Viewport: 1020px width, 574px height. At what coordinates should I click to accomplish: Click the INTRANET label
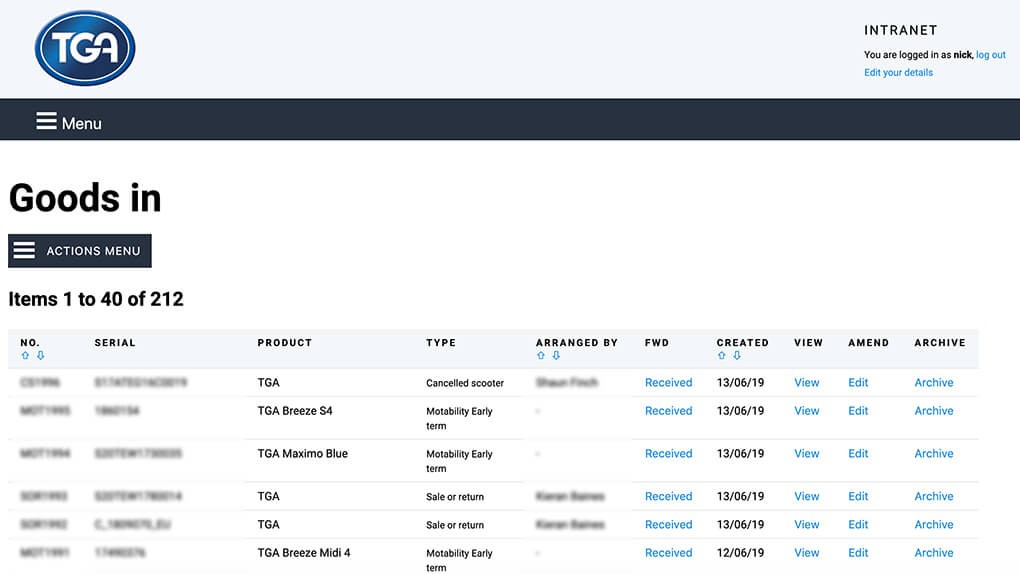point(901,30)
